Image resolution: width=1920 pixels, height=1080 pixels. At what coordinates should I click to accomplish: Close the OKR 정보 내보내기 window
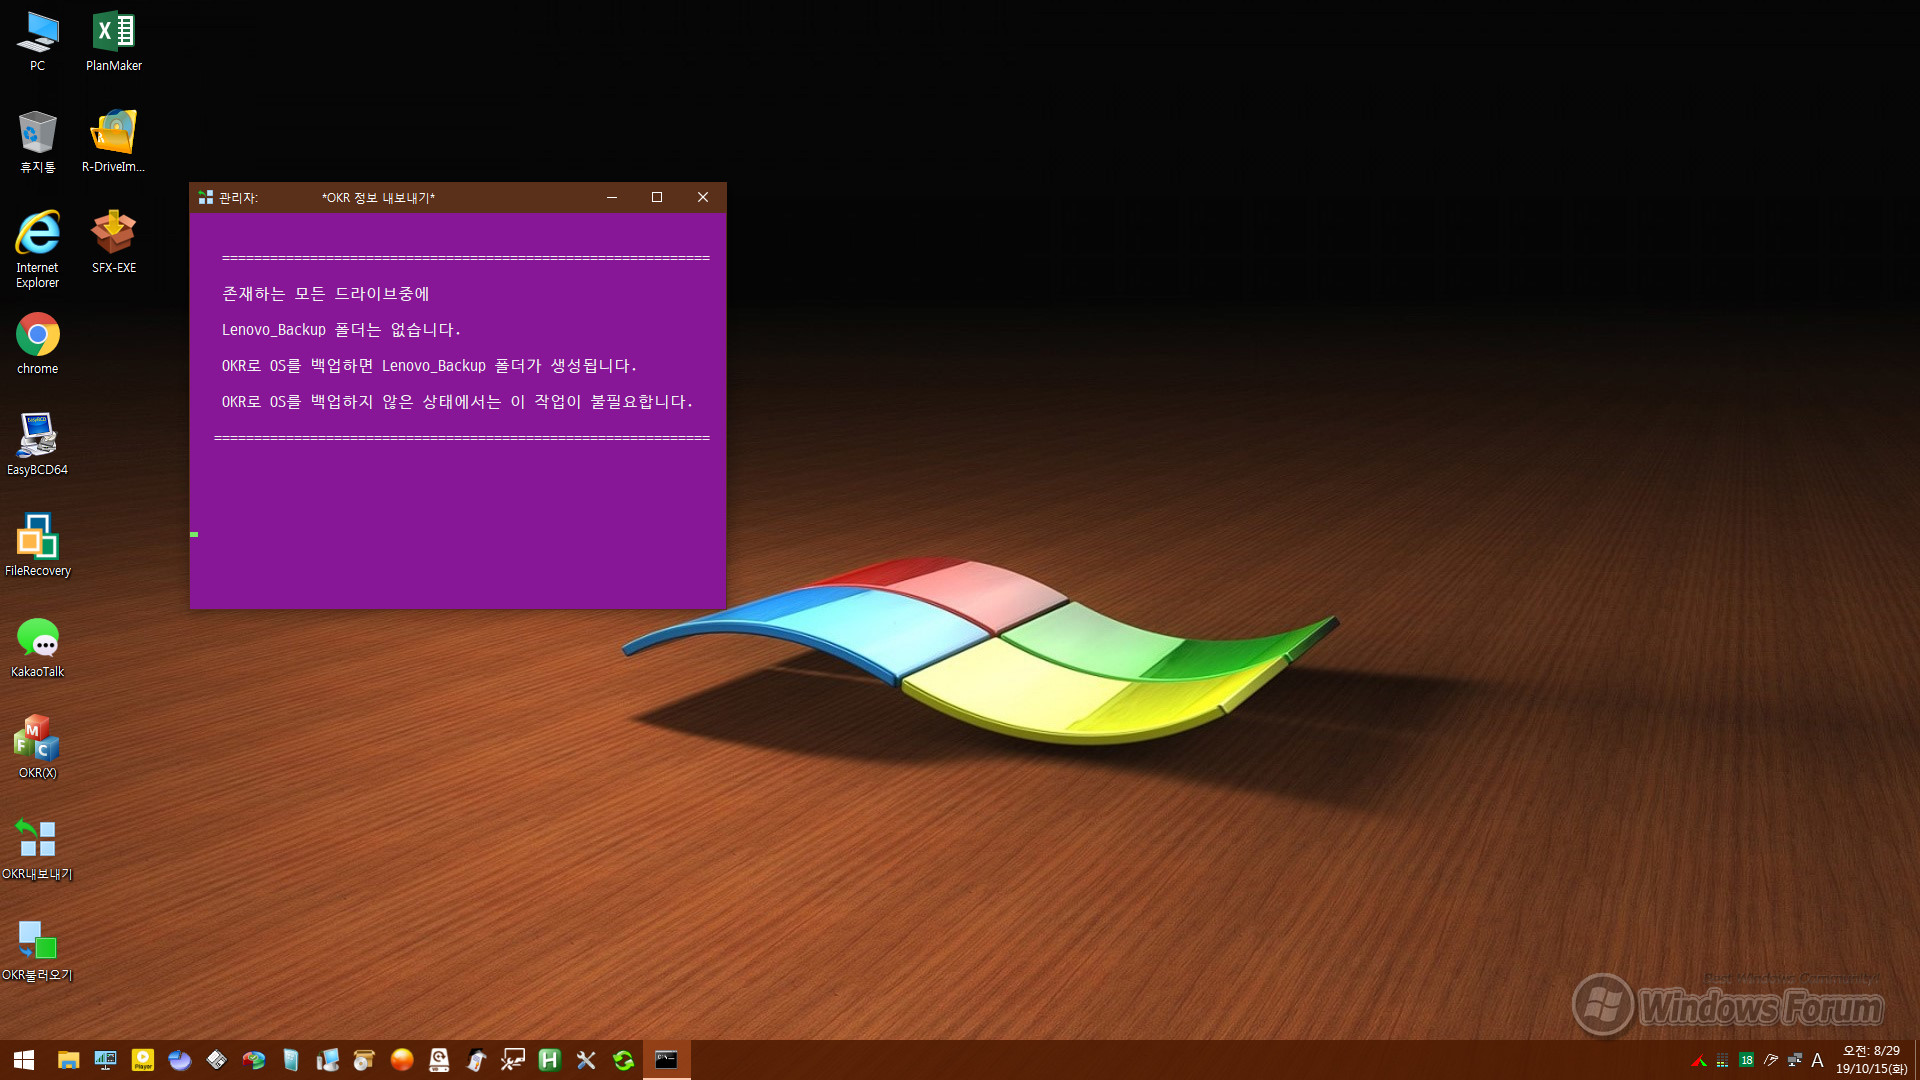(703, 197)
